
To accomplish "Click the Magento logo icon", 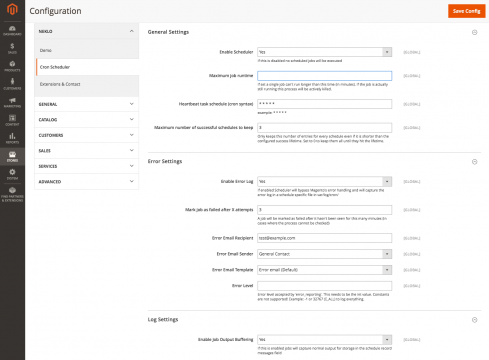I will [12, 9].
